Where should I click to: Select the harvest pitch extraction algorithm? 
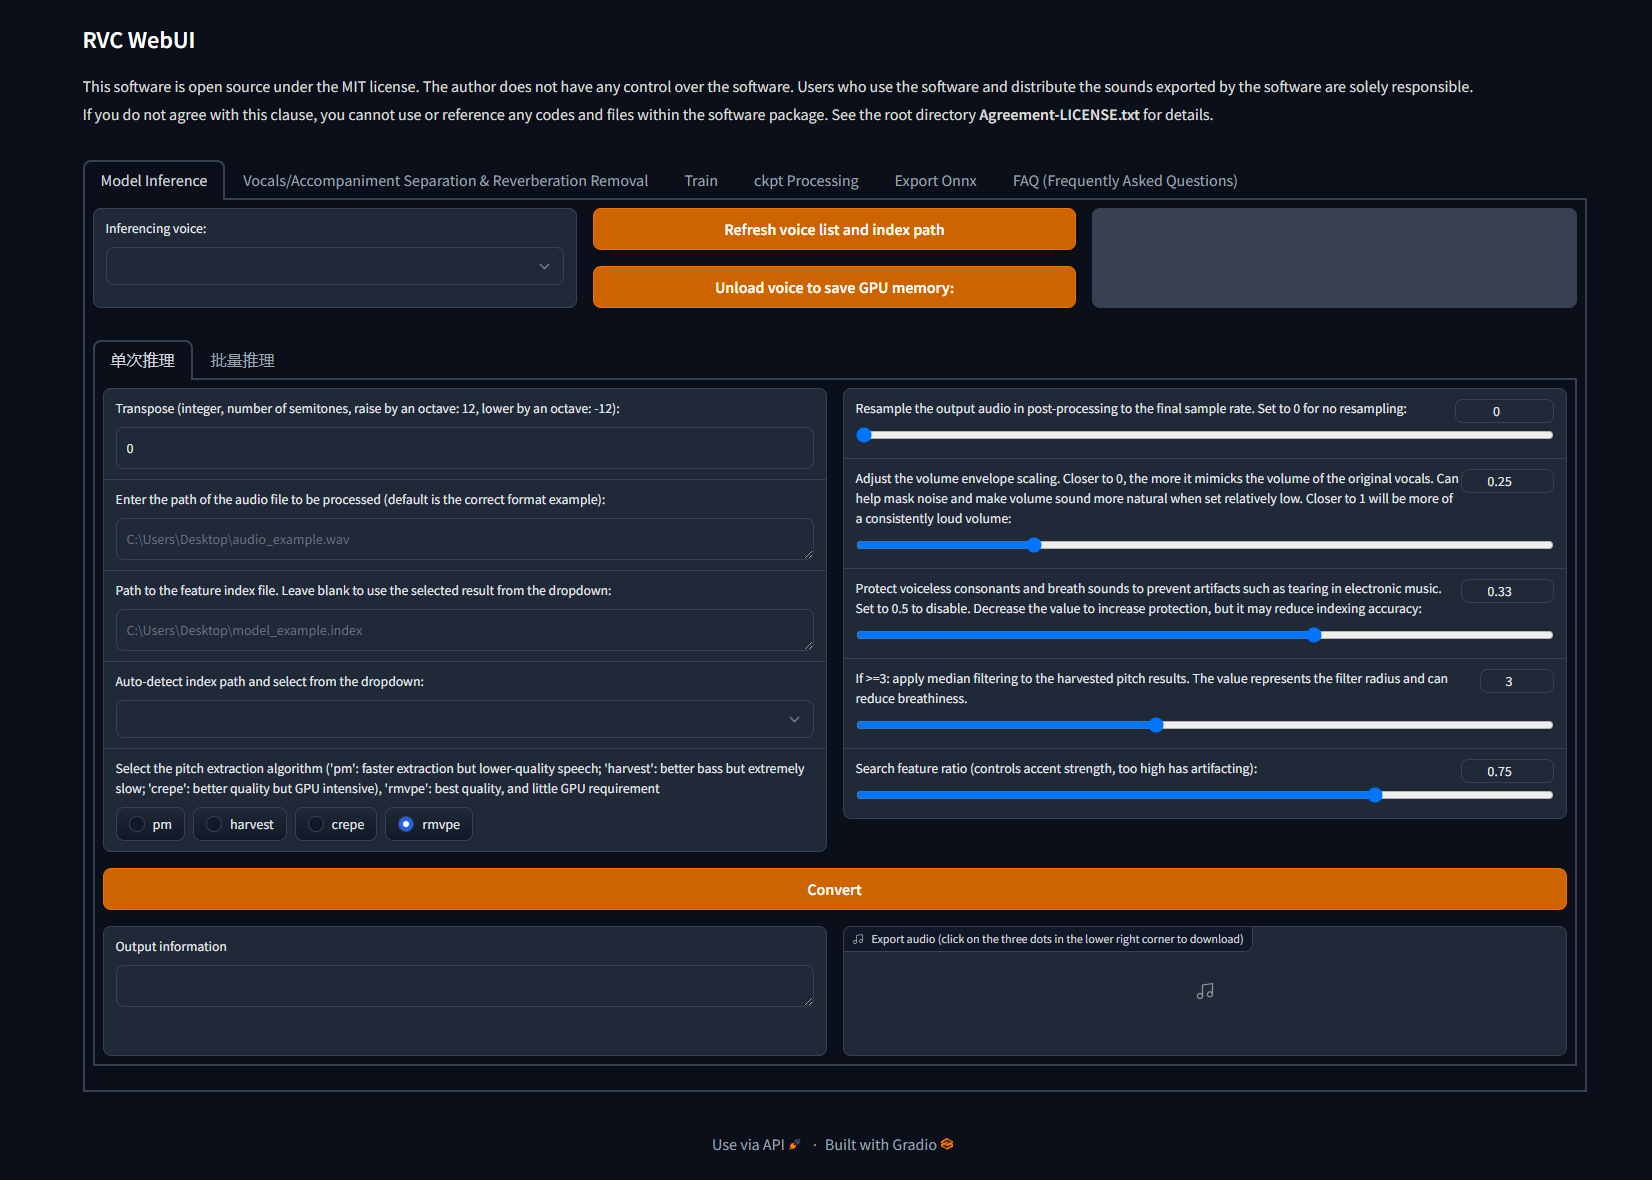point(240,824)
